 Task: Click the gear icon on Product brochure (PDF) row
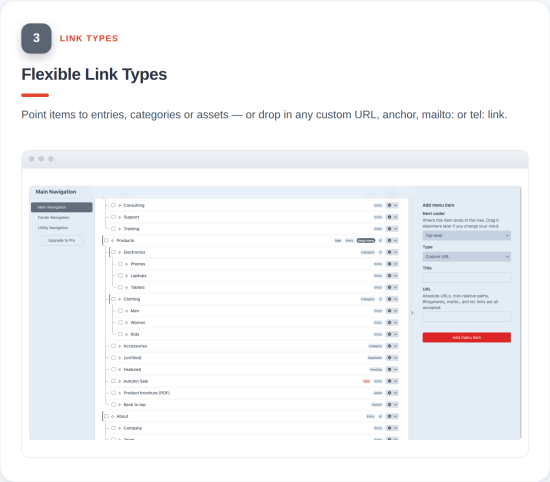(x=389, y=393)
